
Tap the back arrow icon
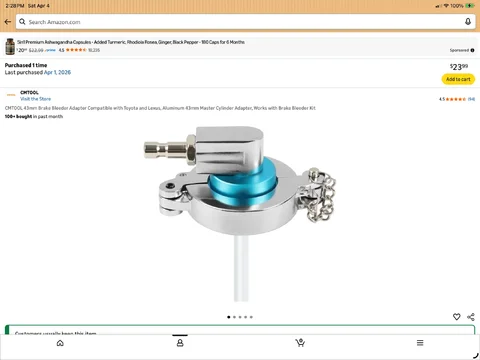(x=8, y=22)
